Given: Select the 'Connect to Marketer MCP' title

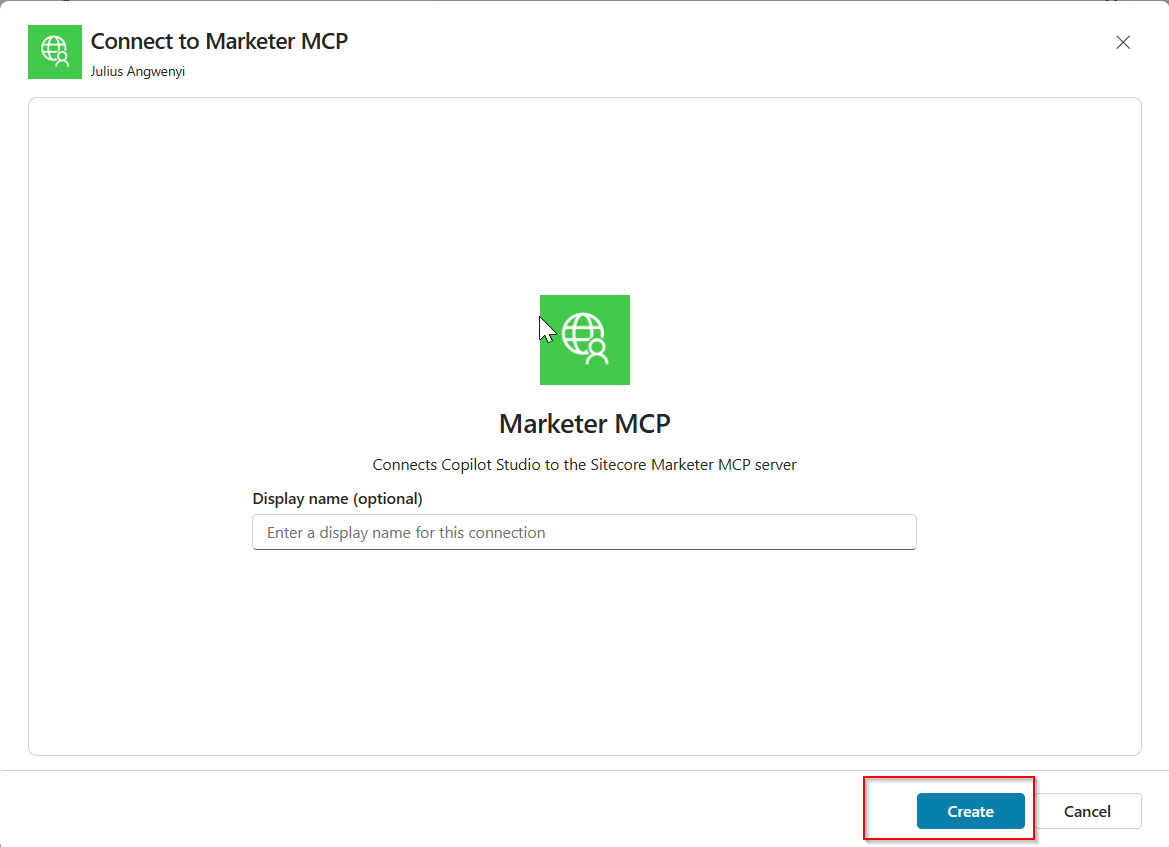Looking at the screenshot, I should pos(219,41).
